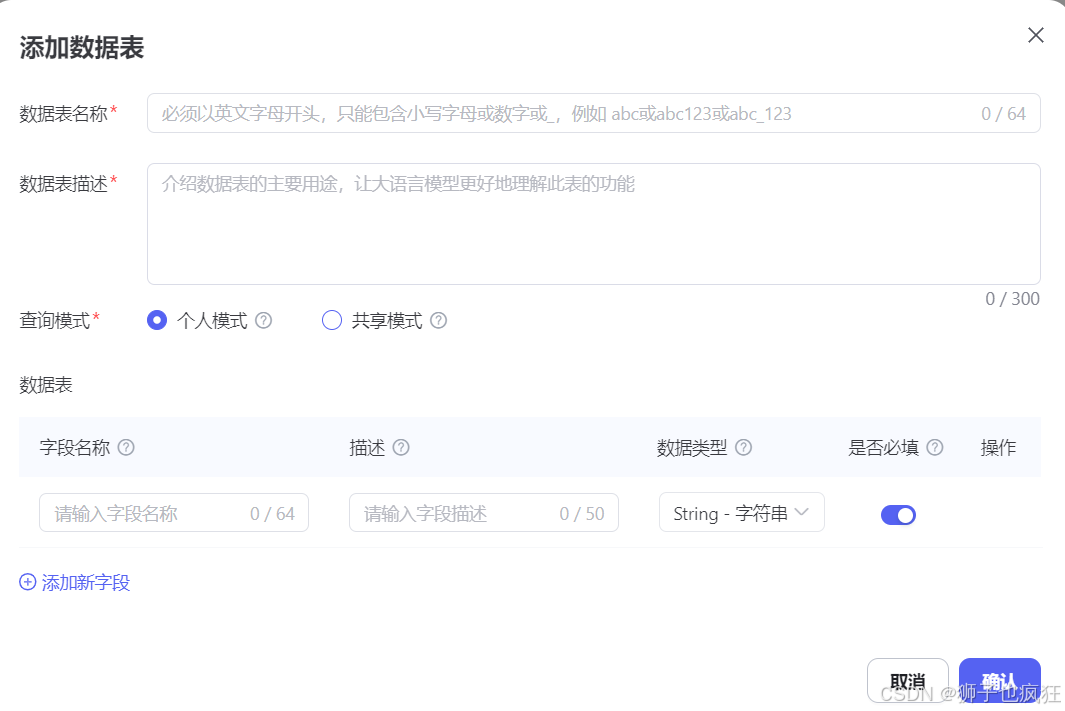This screenshot has height=711, width=1065.
Task: Show the help tooltip for 字段名称
Action: (x=126, y=448)
